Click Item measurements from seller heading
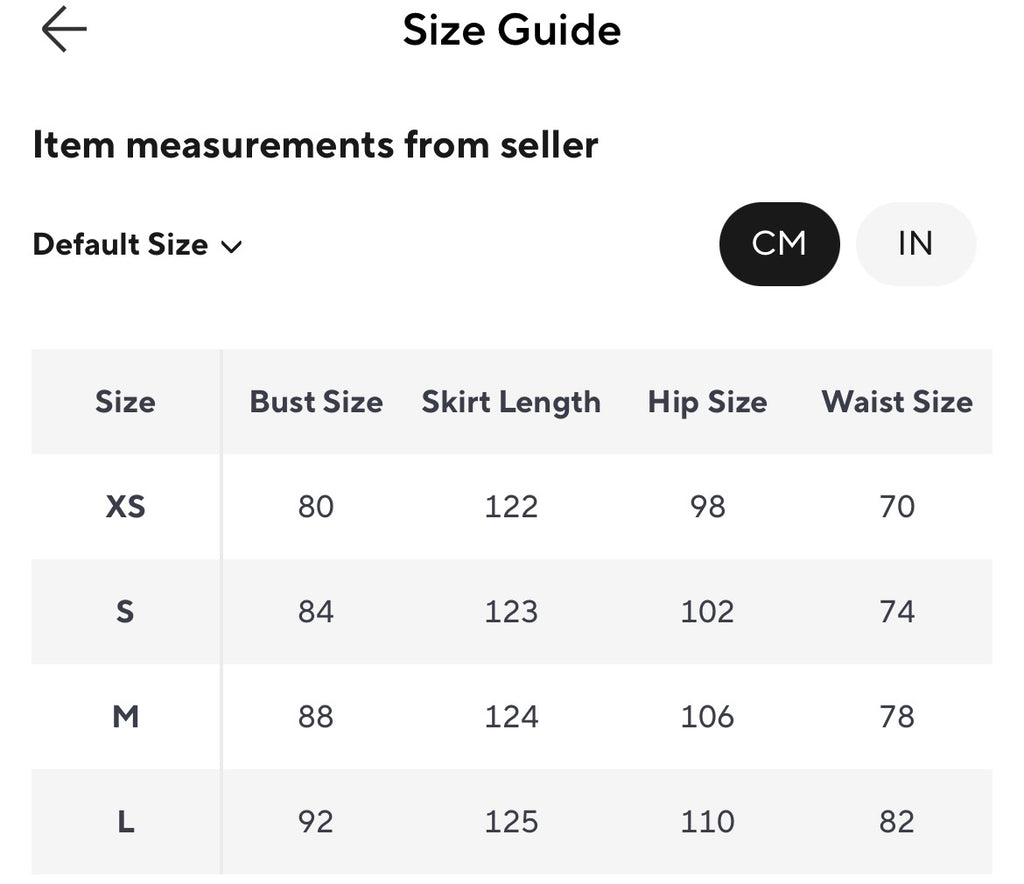Screen dimensions: 1024x884 [315, 145]
